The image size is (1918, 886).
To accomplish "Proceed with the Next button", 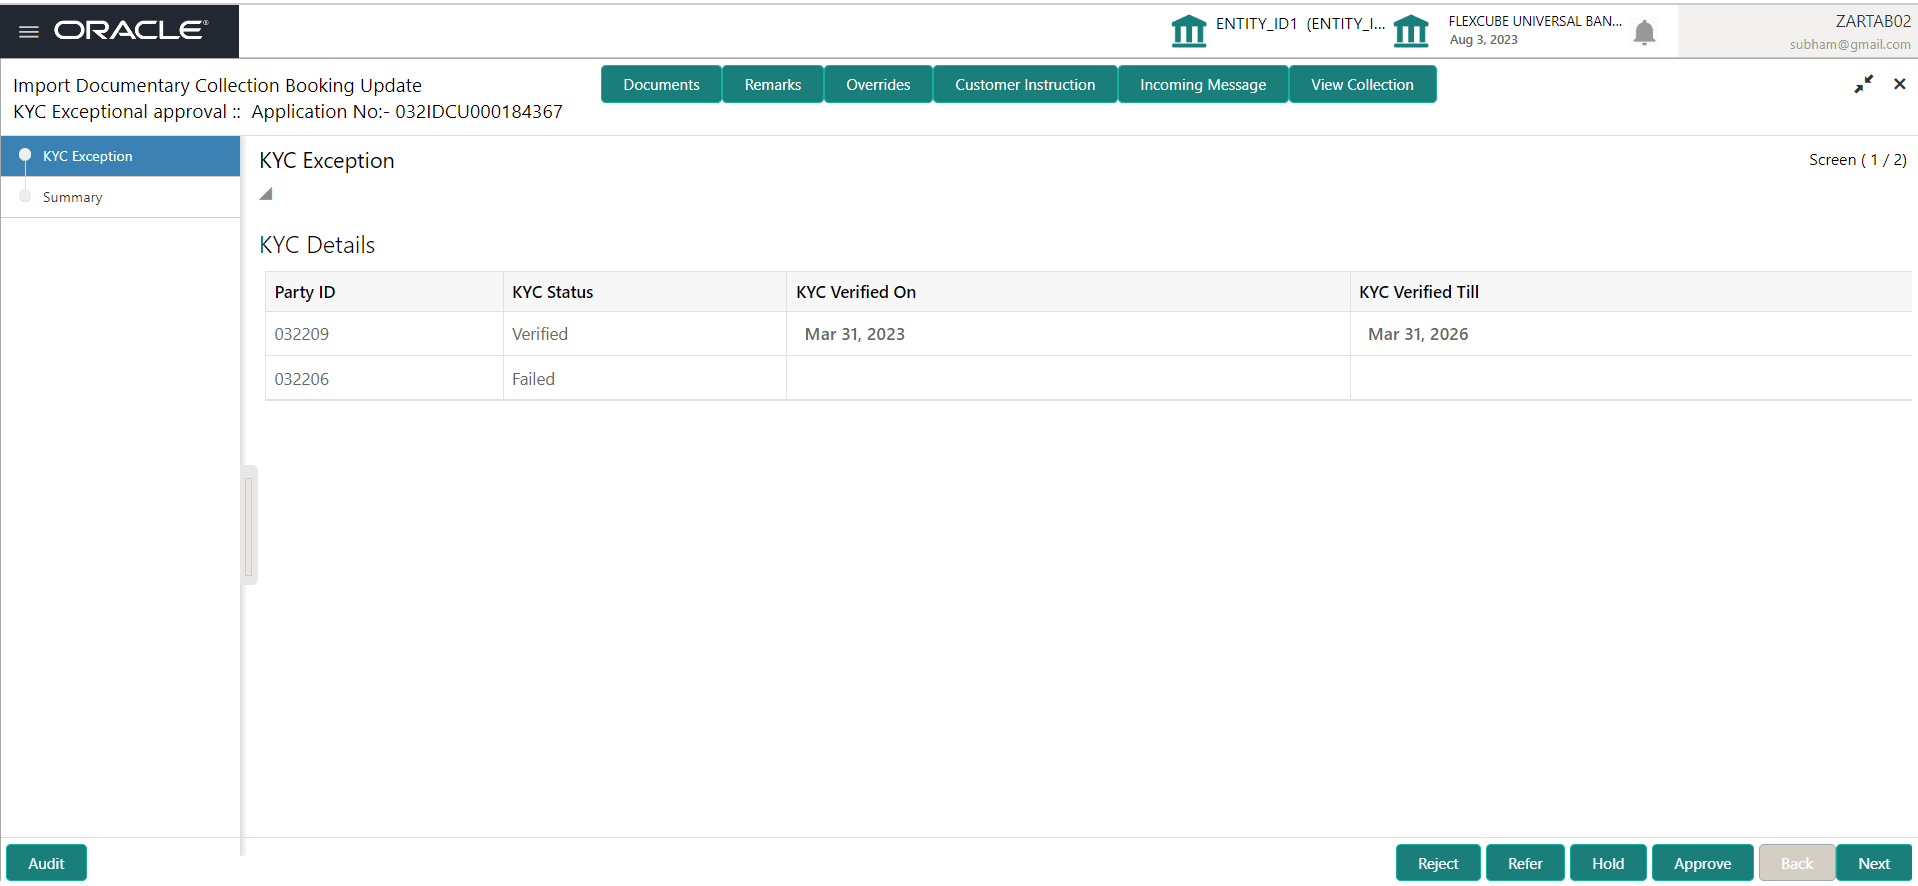I will 1874,863.
